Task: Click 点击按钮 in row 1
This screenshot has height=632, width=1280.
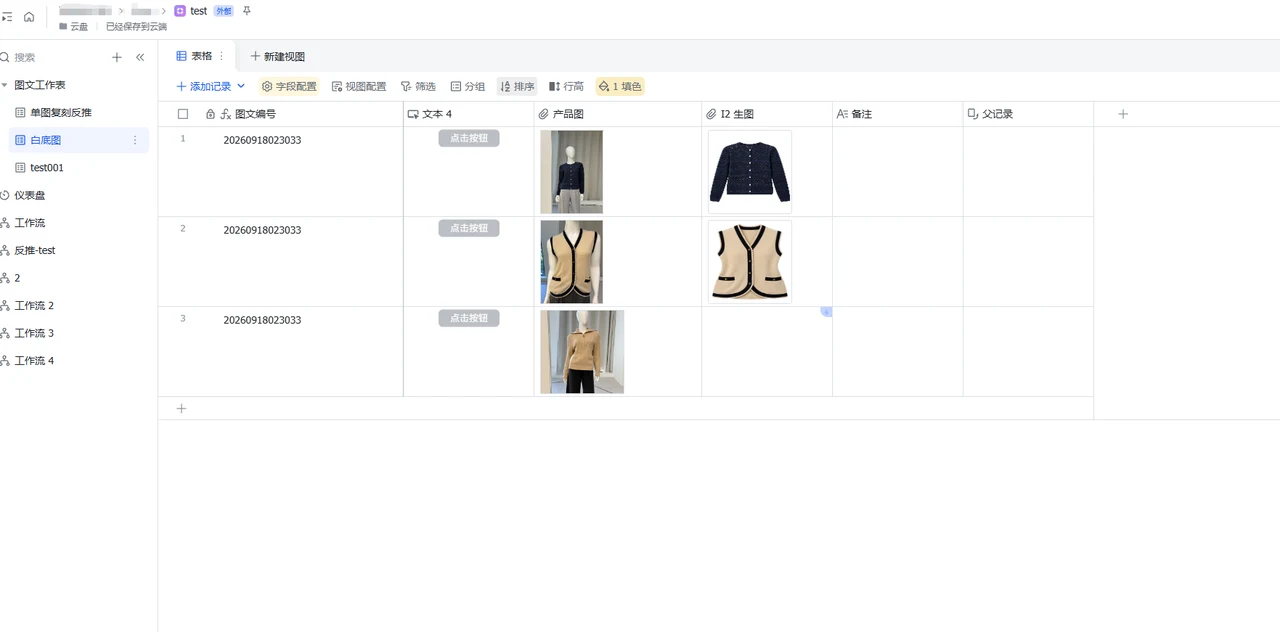Action: click(x=469, y=138)
